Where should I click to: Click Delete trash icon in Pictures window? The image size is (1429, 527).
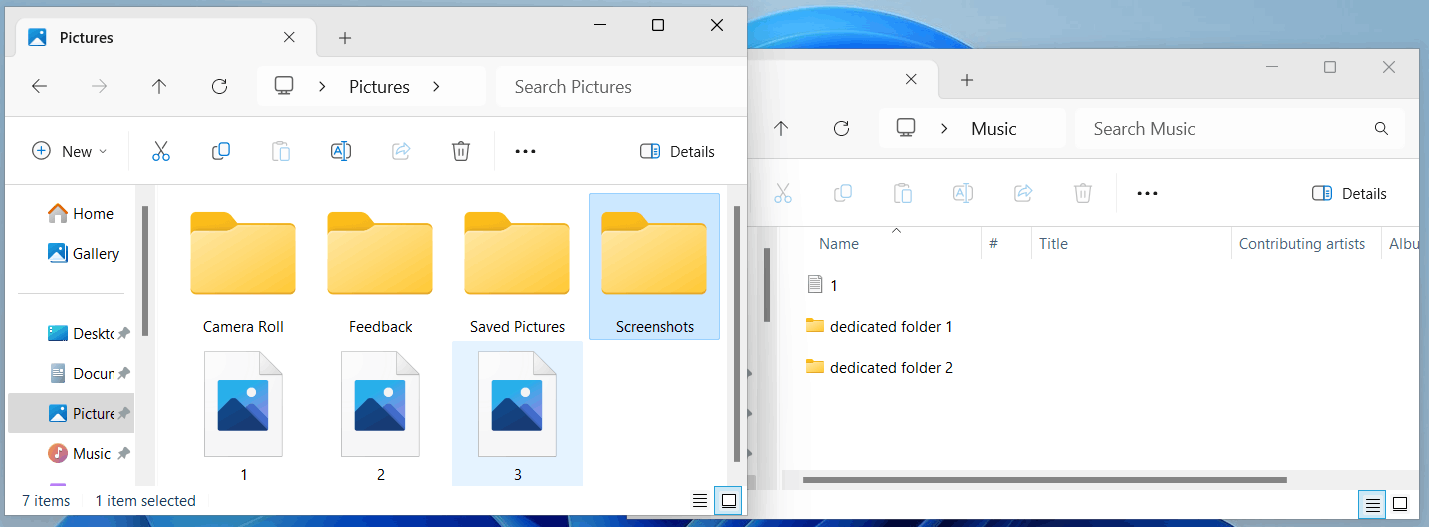pyautogui.click(x=461, y=152)
